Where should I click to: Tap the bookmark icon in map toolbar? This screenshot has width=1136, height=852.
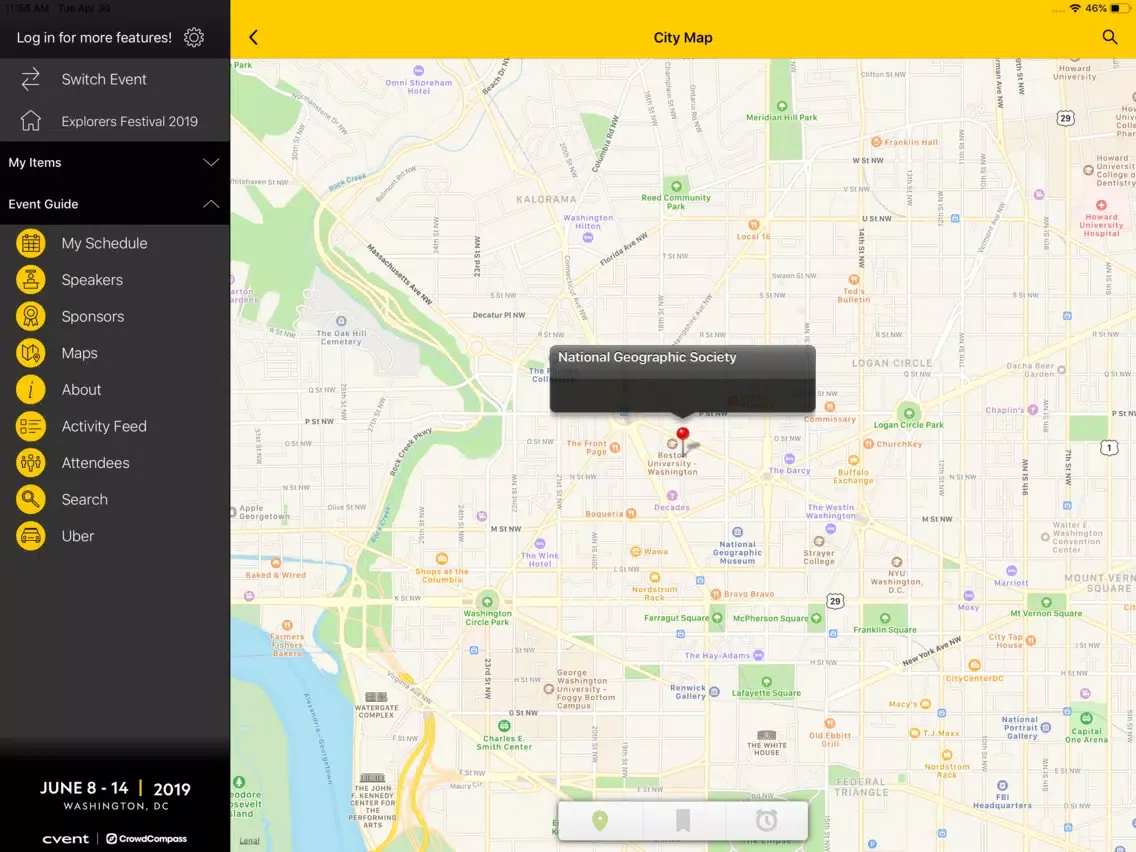pyautogui.click(x=682, y=820)
